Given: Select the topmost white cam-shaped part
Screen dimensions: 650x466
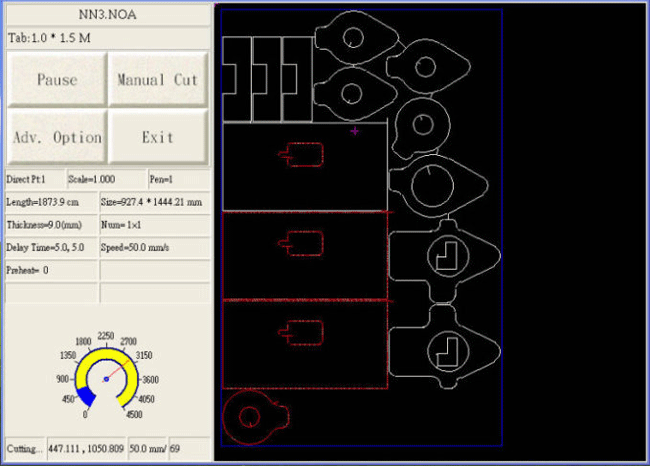Looking at the screenshot, I should [352, 38].
